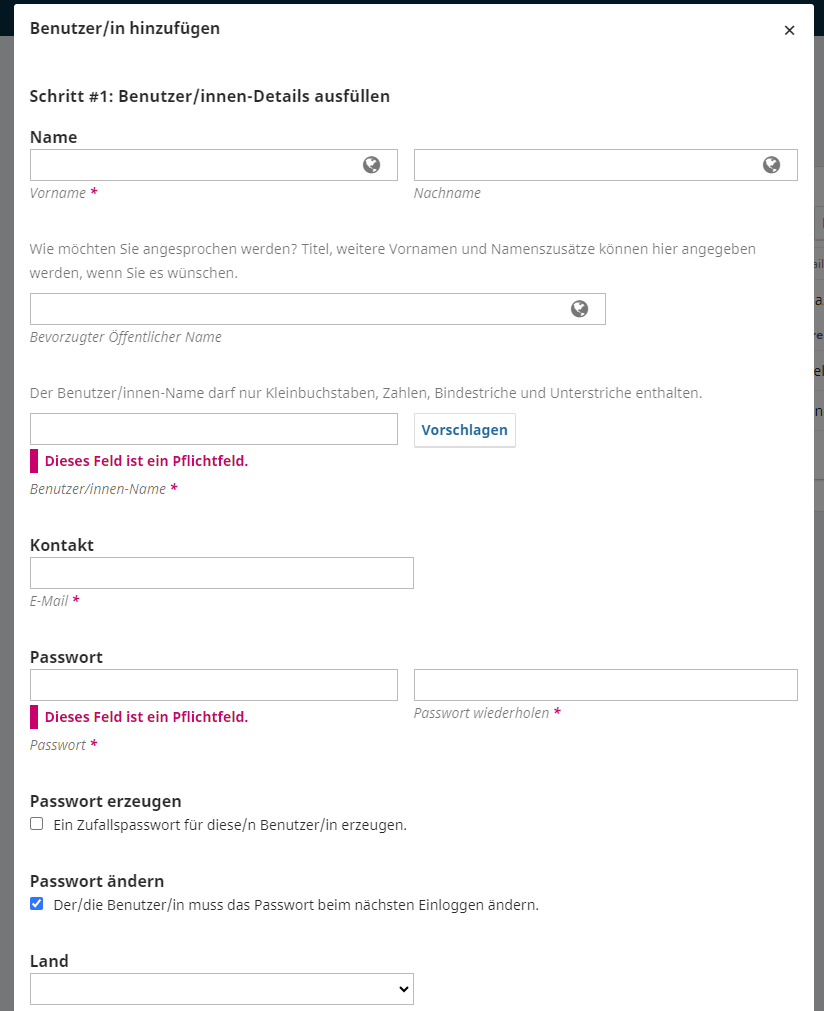Click globe icon in Bevorzugter Öffentlicher Name field
The image size is (824, 1011).
point(579,309)
